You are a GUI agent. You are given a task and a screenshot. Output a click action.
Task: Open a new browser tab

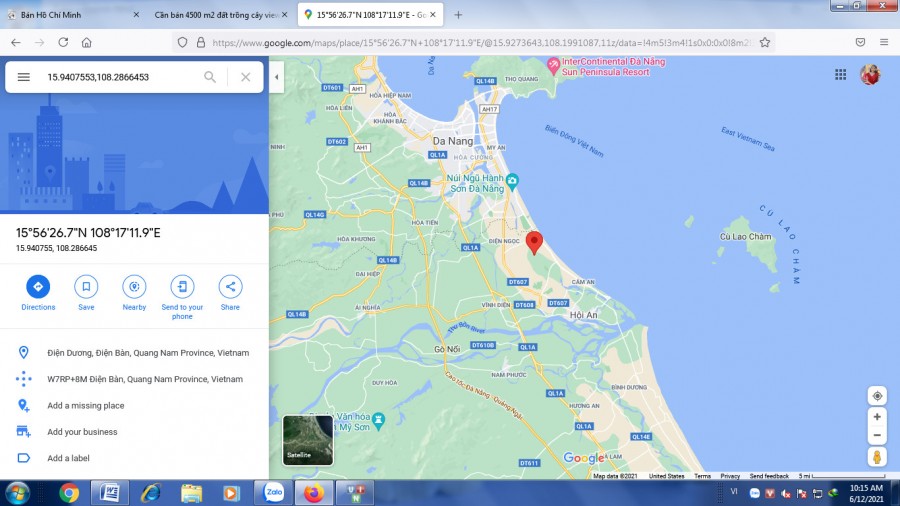click(x=458, y=15)
